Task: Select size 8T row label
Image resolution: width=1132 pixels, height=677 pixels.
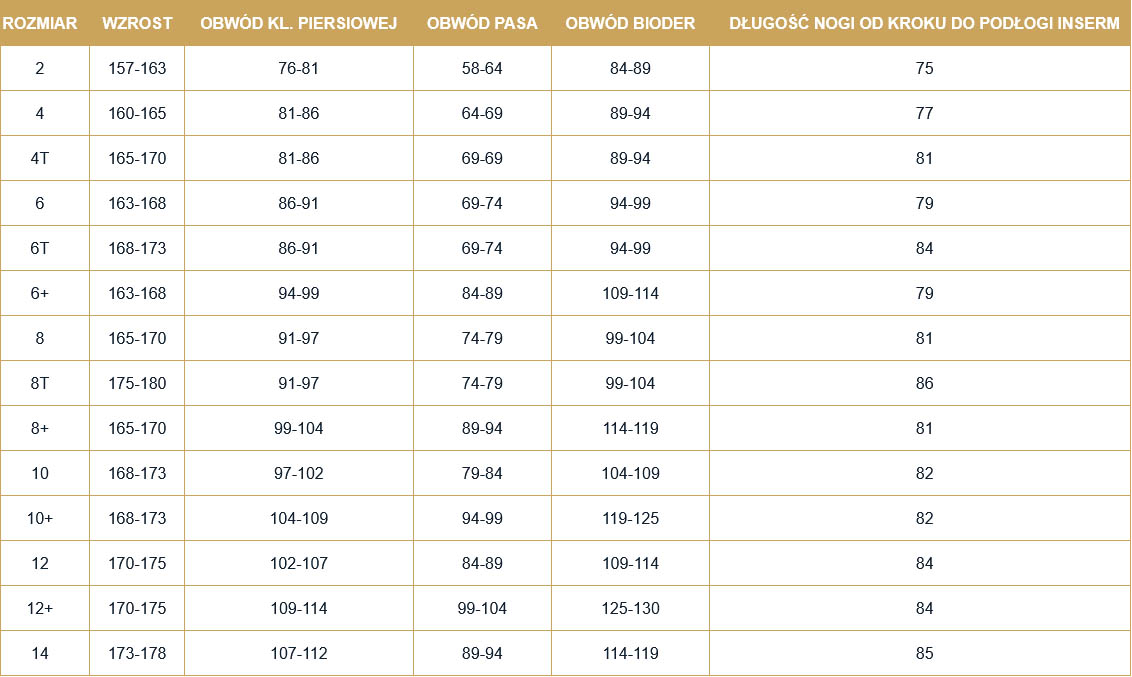Action: [x=40, y=383]
